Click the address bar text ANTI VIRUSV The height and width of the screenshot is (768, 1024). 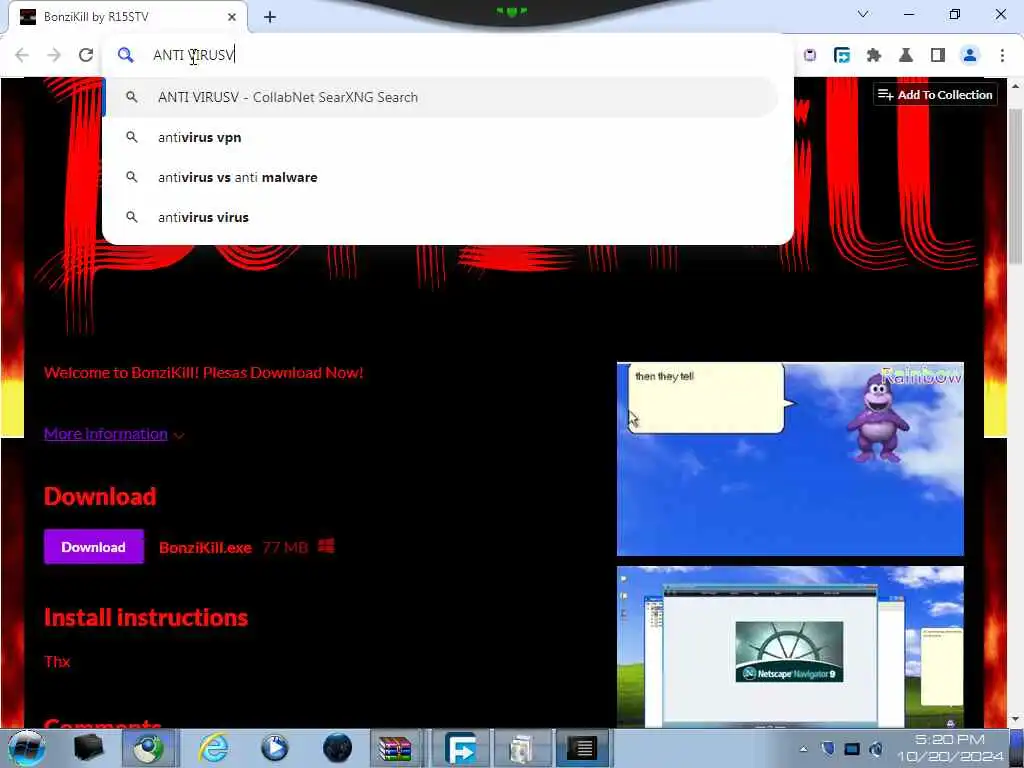pos(193,56)
